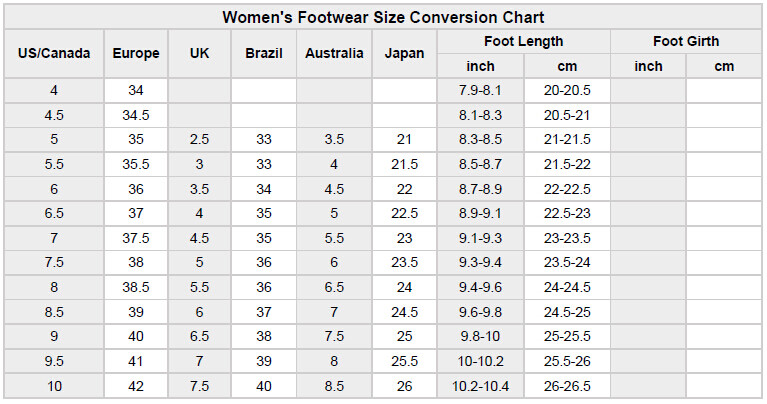Select the US/Canada size 9.5 cell
The width and height of the screenshot is (767, 404).
pyautogui.click(x=54, y=362)
